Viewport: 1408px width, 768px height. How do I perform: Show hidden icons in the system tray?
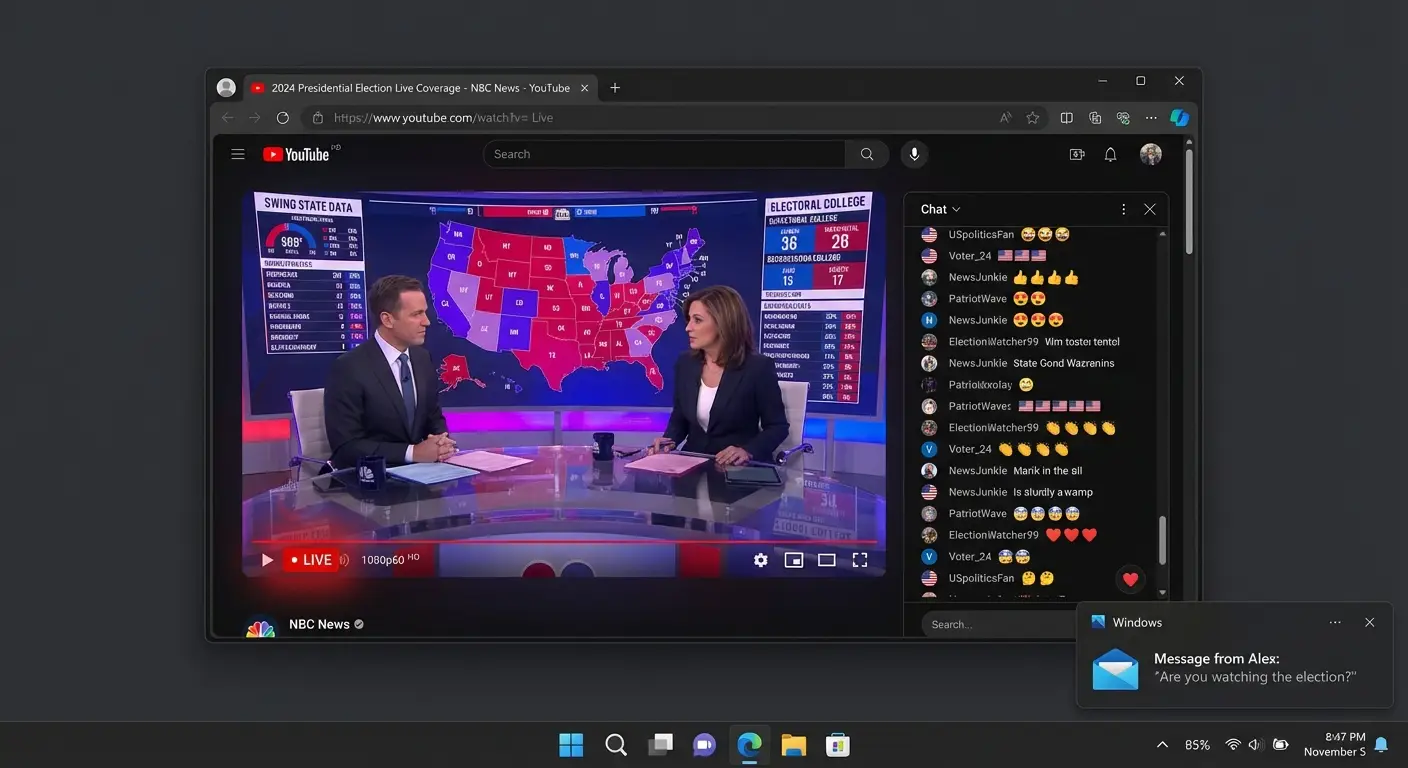click(1162, 745)
